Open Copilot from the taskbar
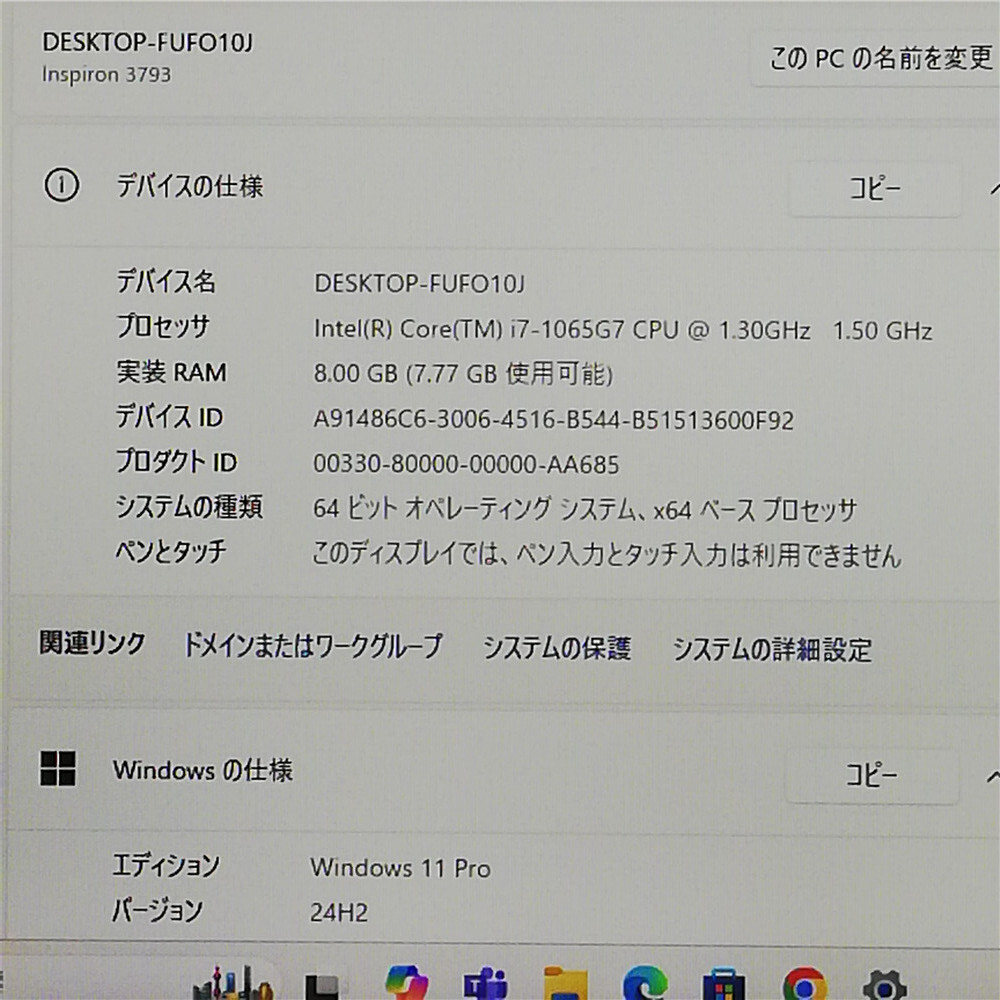Screen dimensions: 1000x1000 click(407, 983)
